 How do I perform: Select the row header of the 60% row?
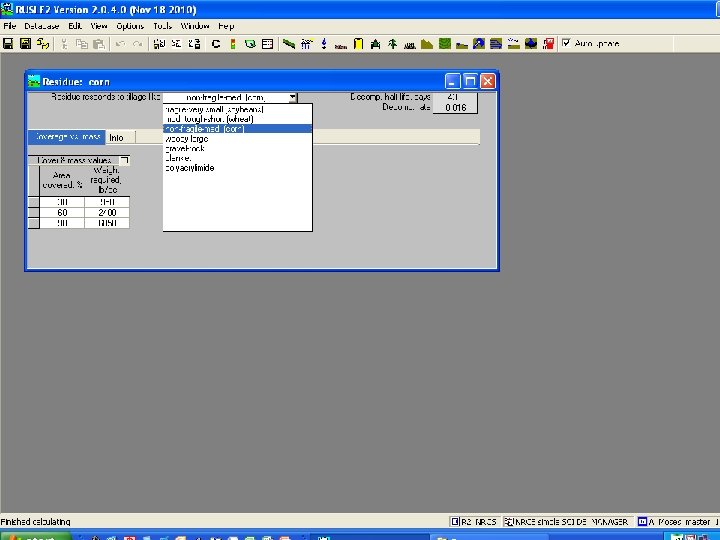pos(34,213)
